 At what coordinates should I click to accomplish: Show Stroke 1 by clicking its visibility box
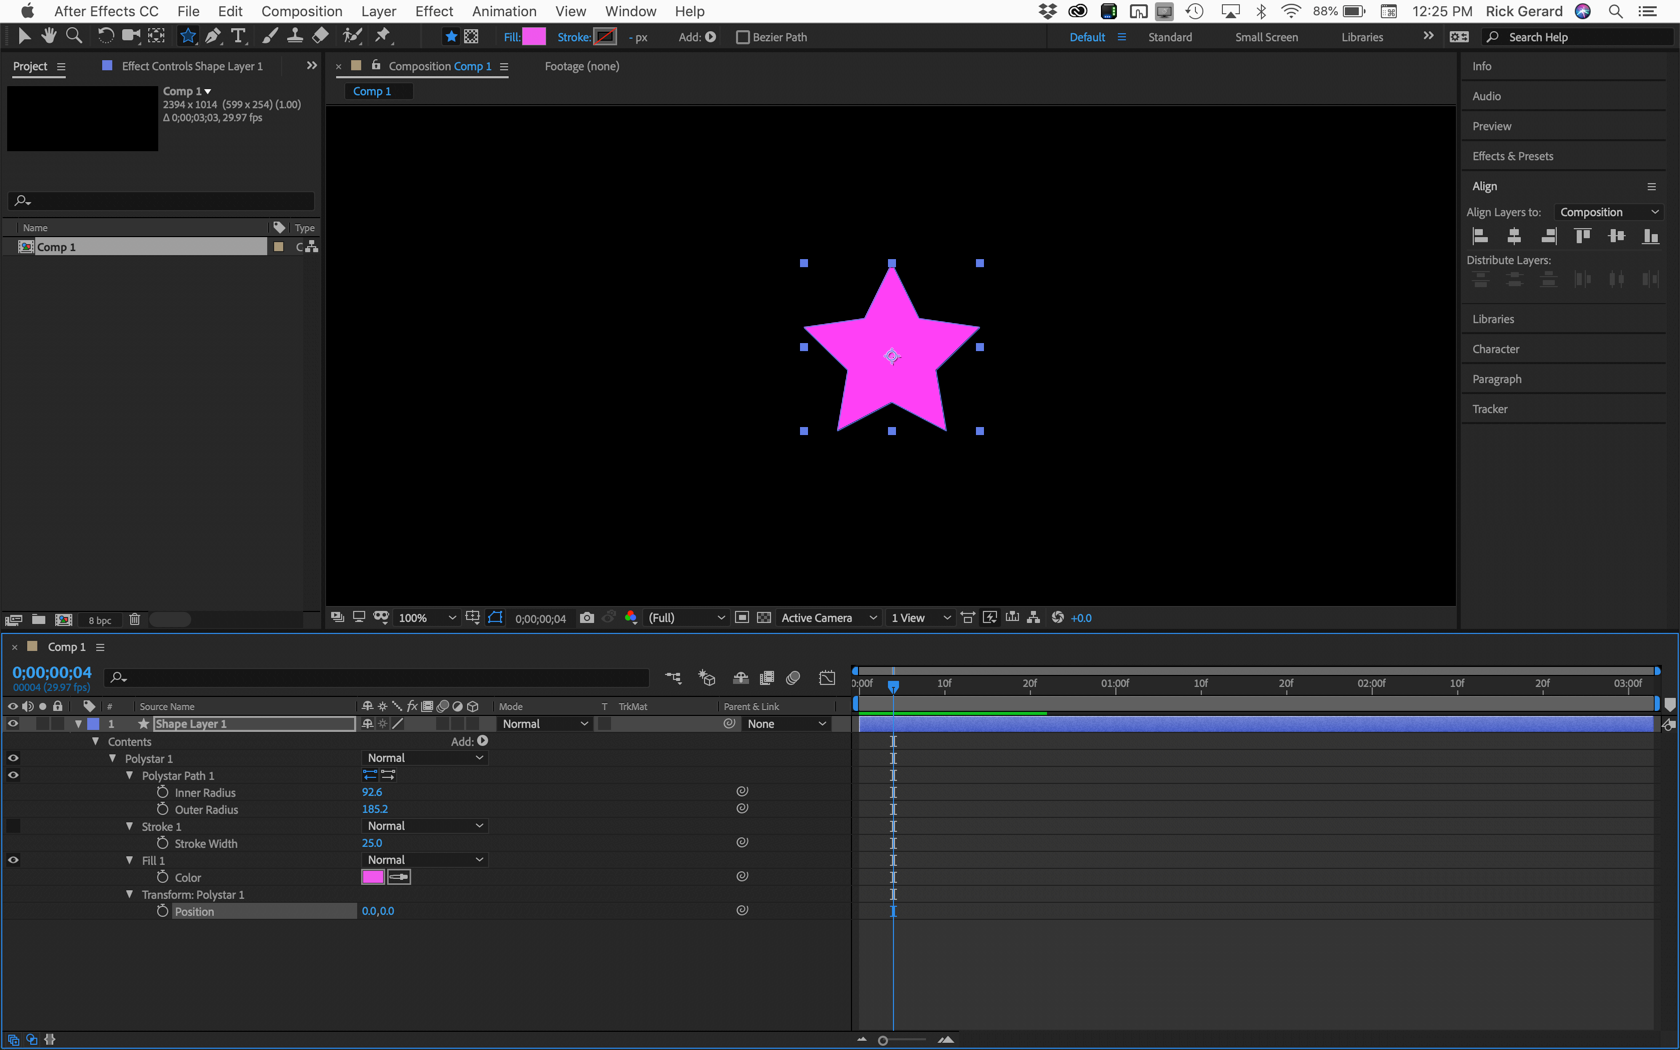point(13,826)
